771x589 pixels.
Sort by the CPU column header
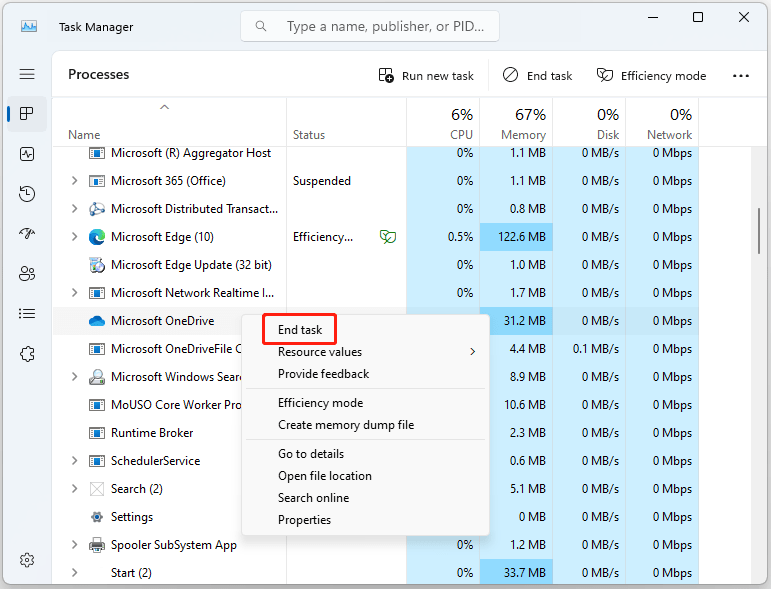coord(443,122)
